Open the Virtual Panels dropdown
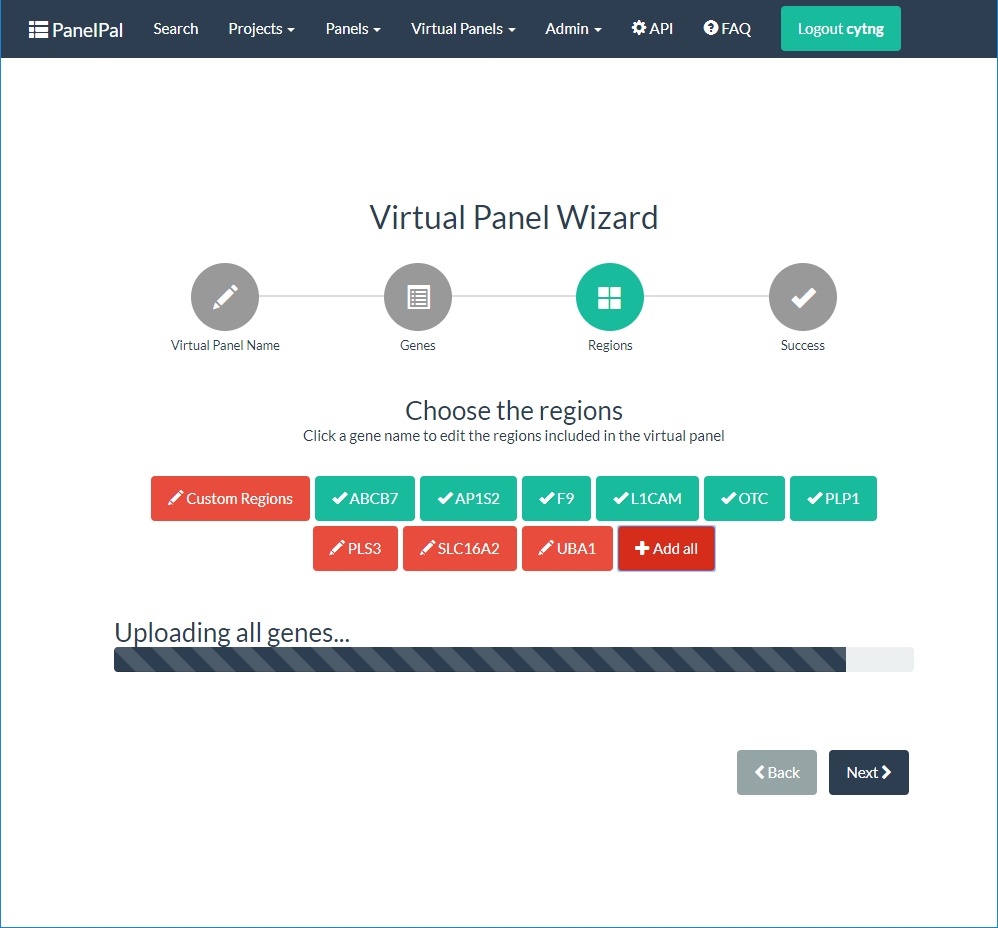 tap(463, 29)
